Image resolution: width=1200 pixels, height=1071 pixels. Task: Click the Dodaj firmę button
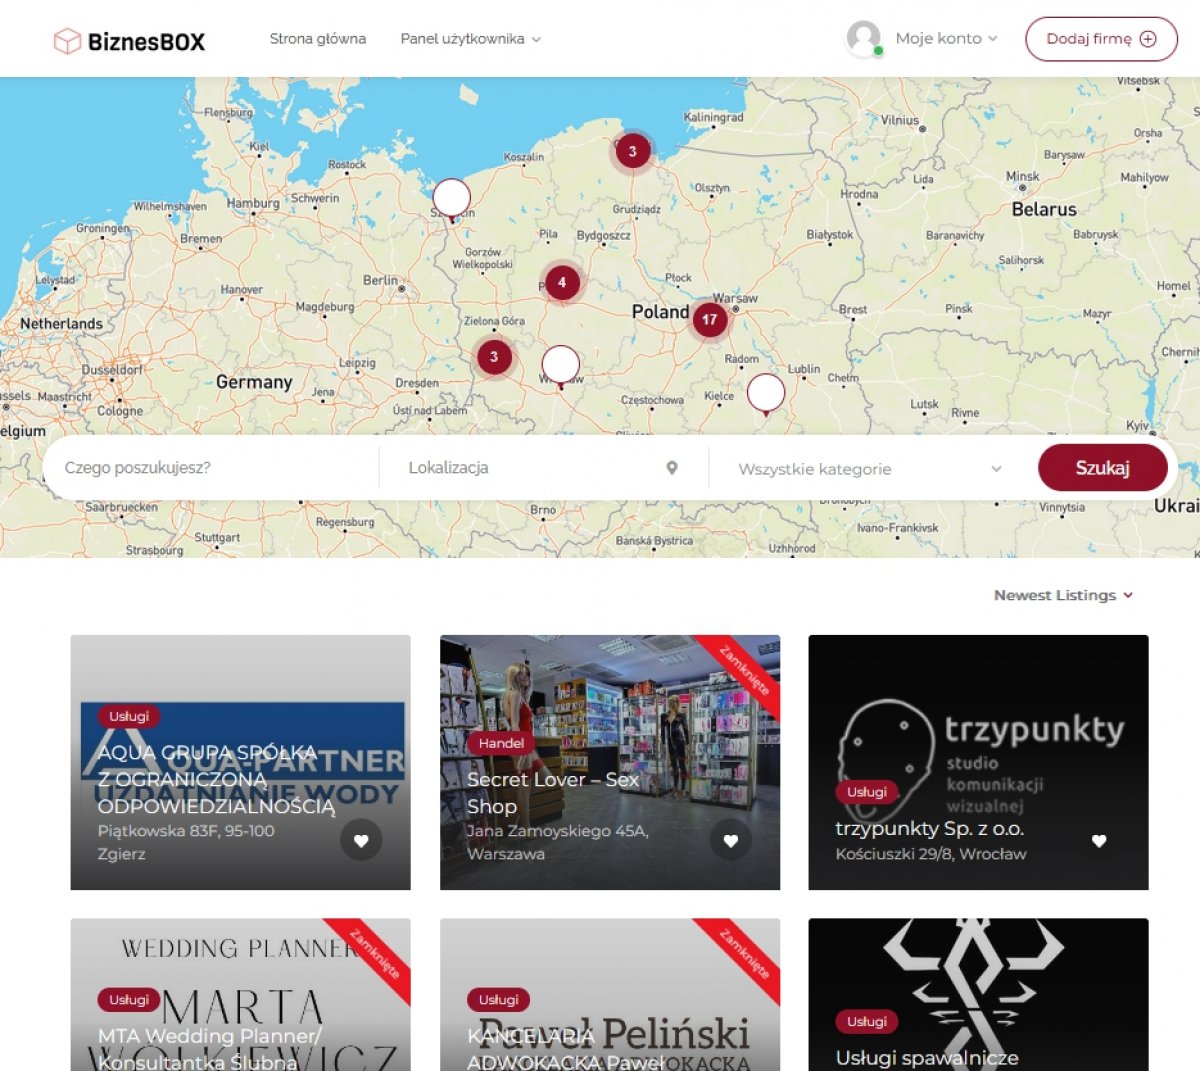pyautogui.click(x=1101, y=39)
